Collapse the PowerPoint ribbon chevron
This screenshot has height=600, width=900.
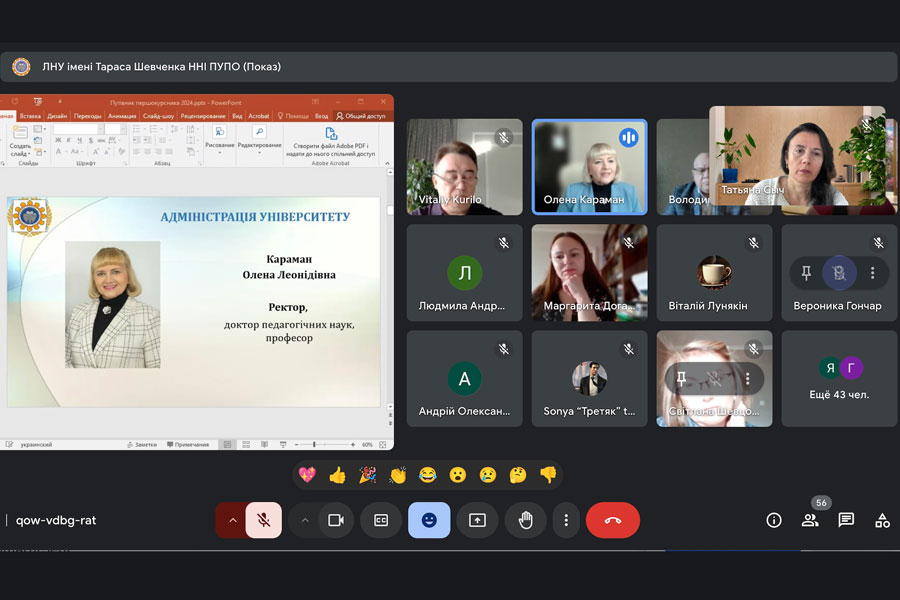[387, 164]
